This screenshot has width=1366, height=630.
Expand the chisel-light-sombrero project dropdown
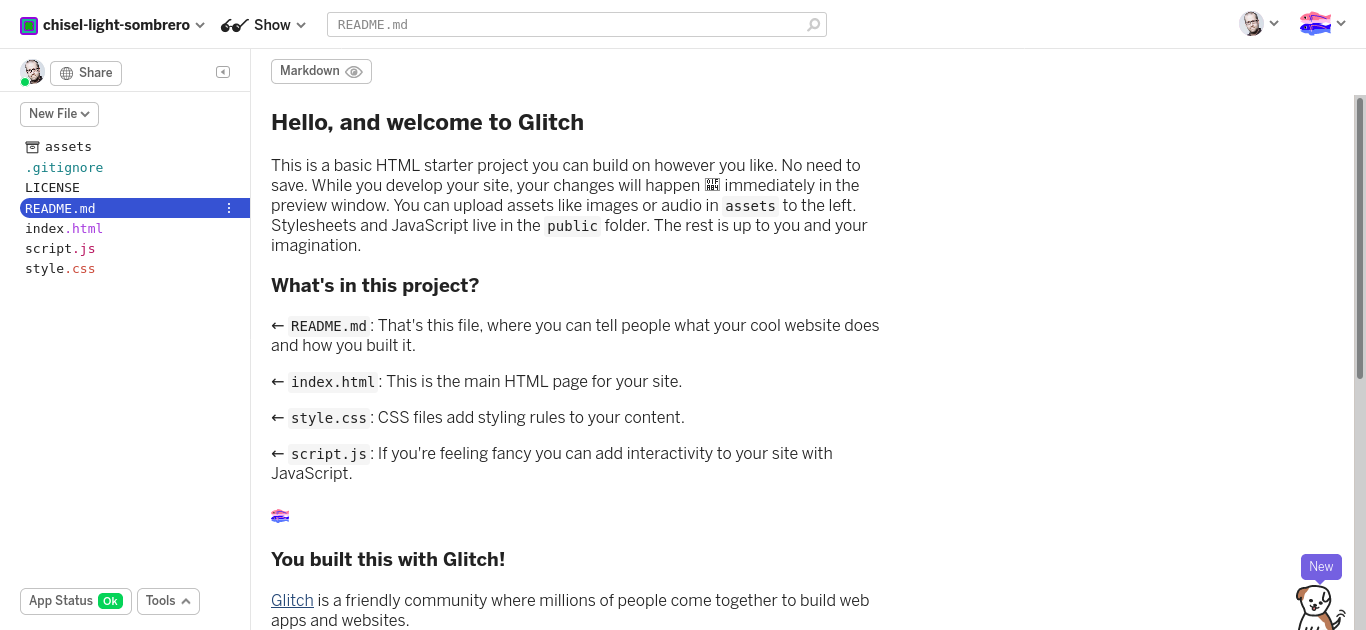[200, 25]
